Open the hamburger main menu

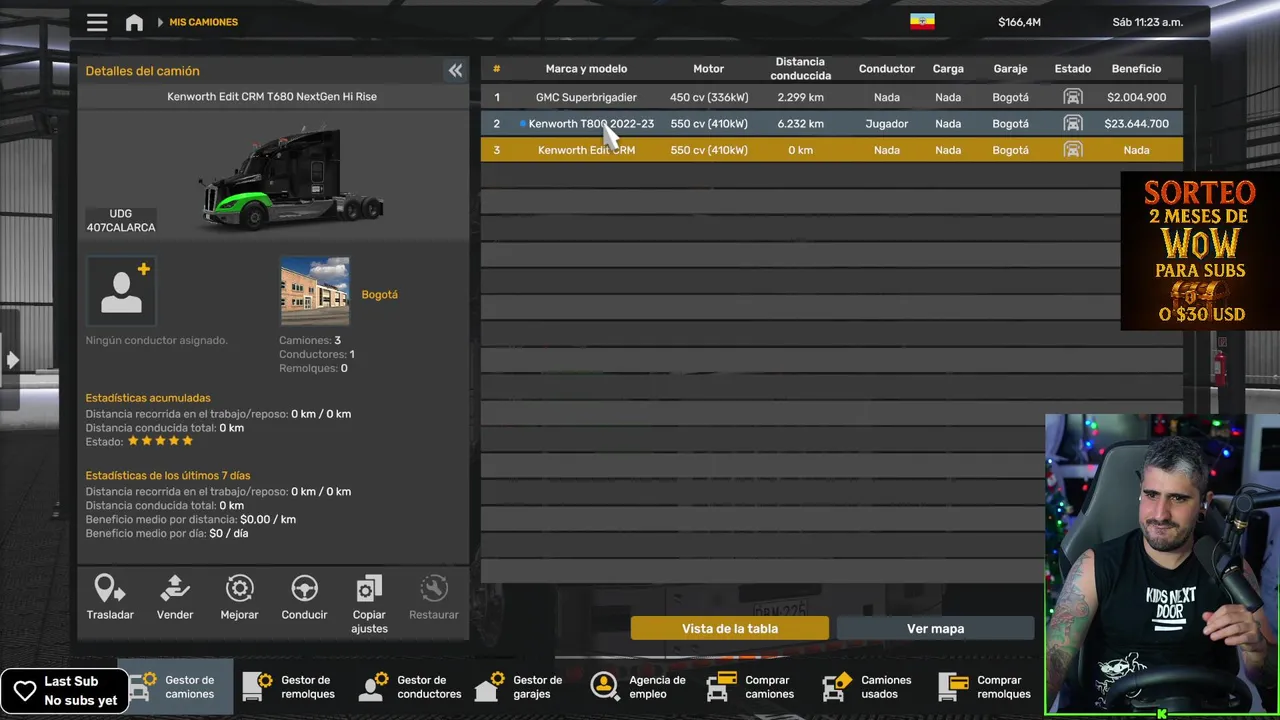coord(97,22)
